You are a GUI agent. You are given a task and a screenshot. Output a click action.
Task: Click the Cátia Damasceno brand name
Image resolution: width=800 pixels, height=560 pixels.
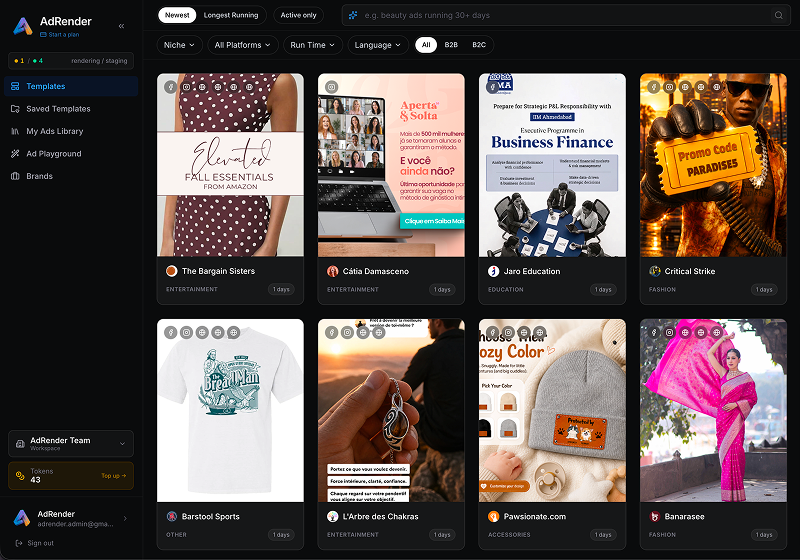[376, 271]
